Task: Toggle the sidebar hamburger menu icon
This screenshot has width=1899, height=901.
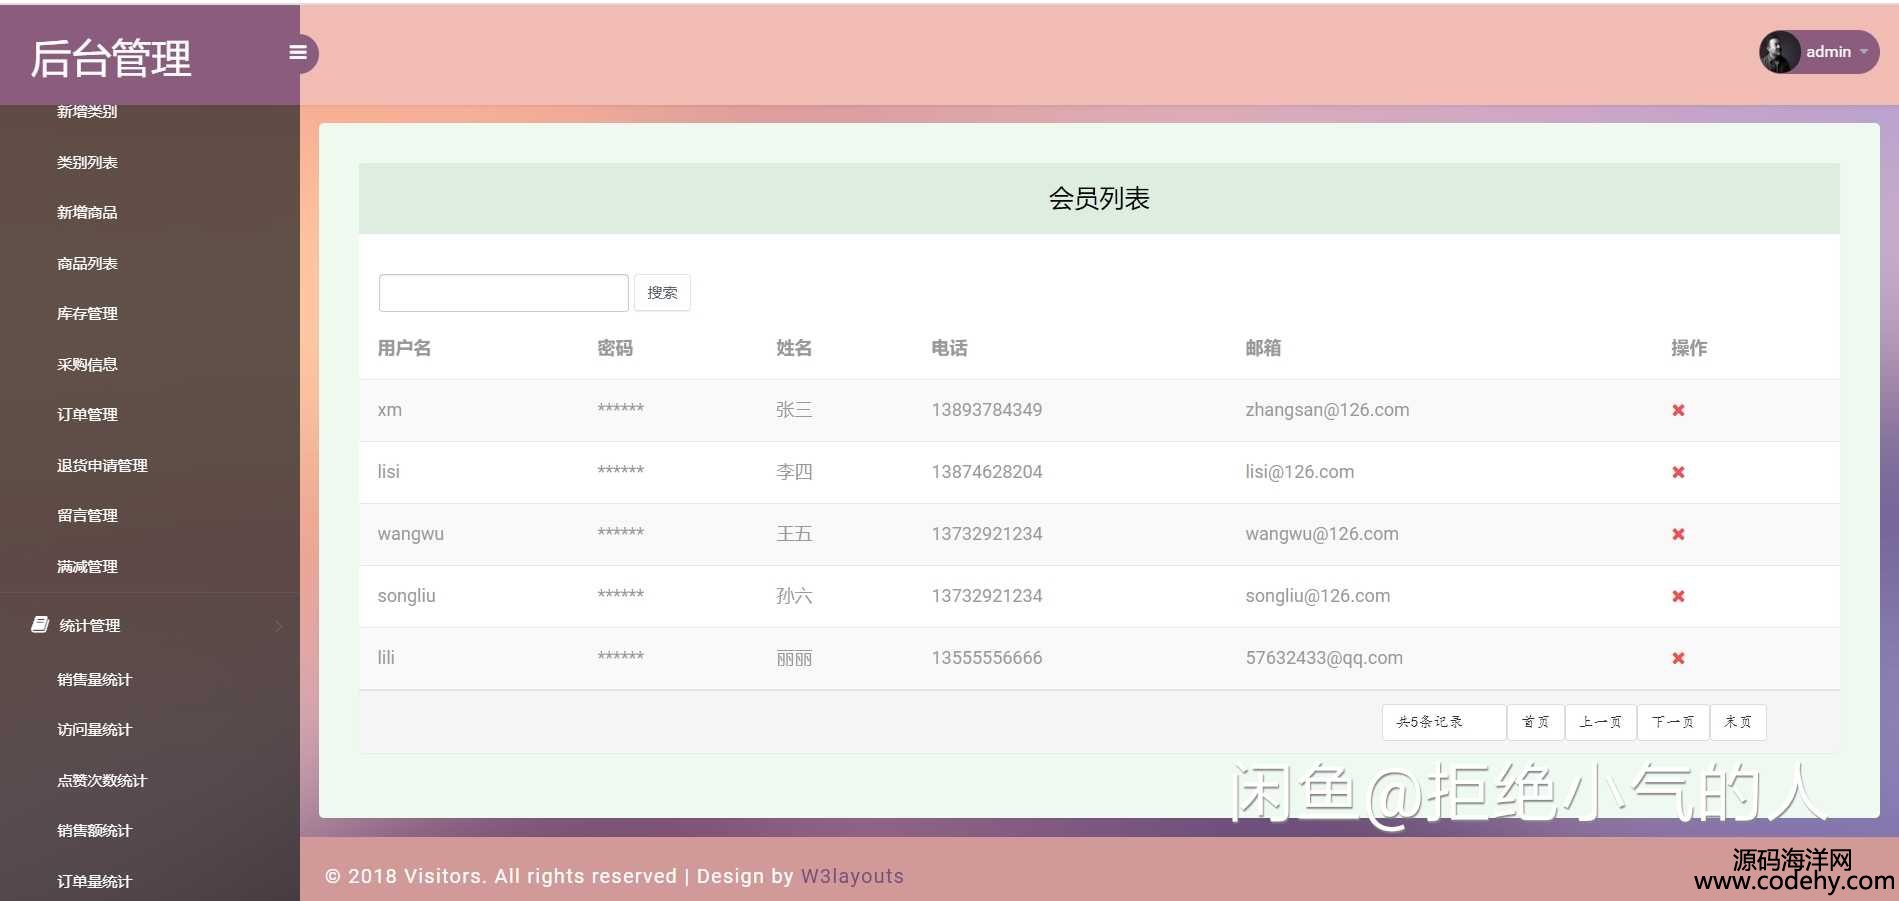Action: (x=298, y=52)
